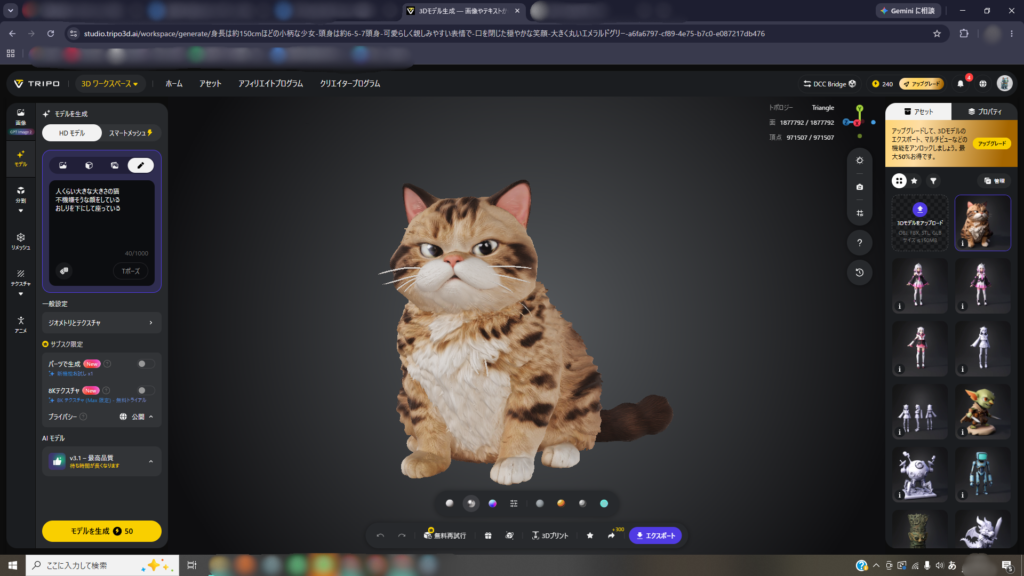Select the 3D cube input mode icon

coord(89,165)
